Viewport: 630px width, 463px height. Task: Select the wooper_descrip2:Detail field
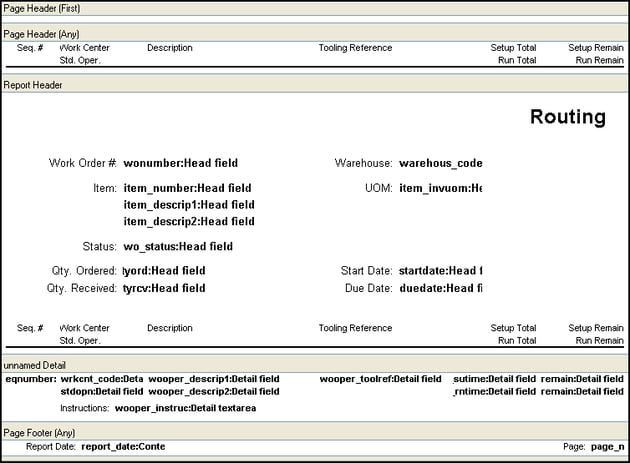[x=214, y=391]
